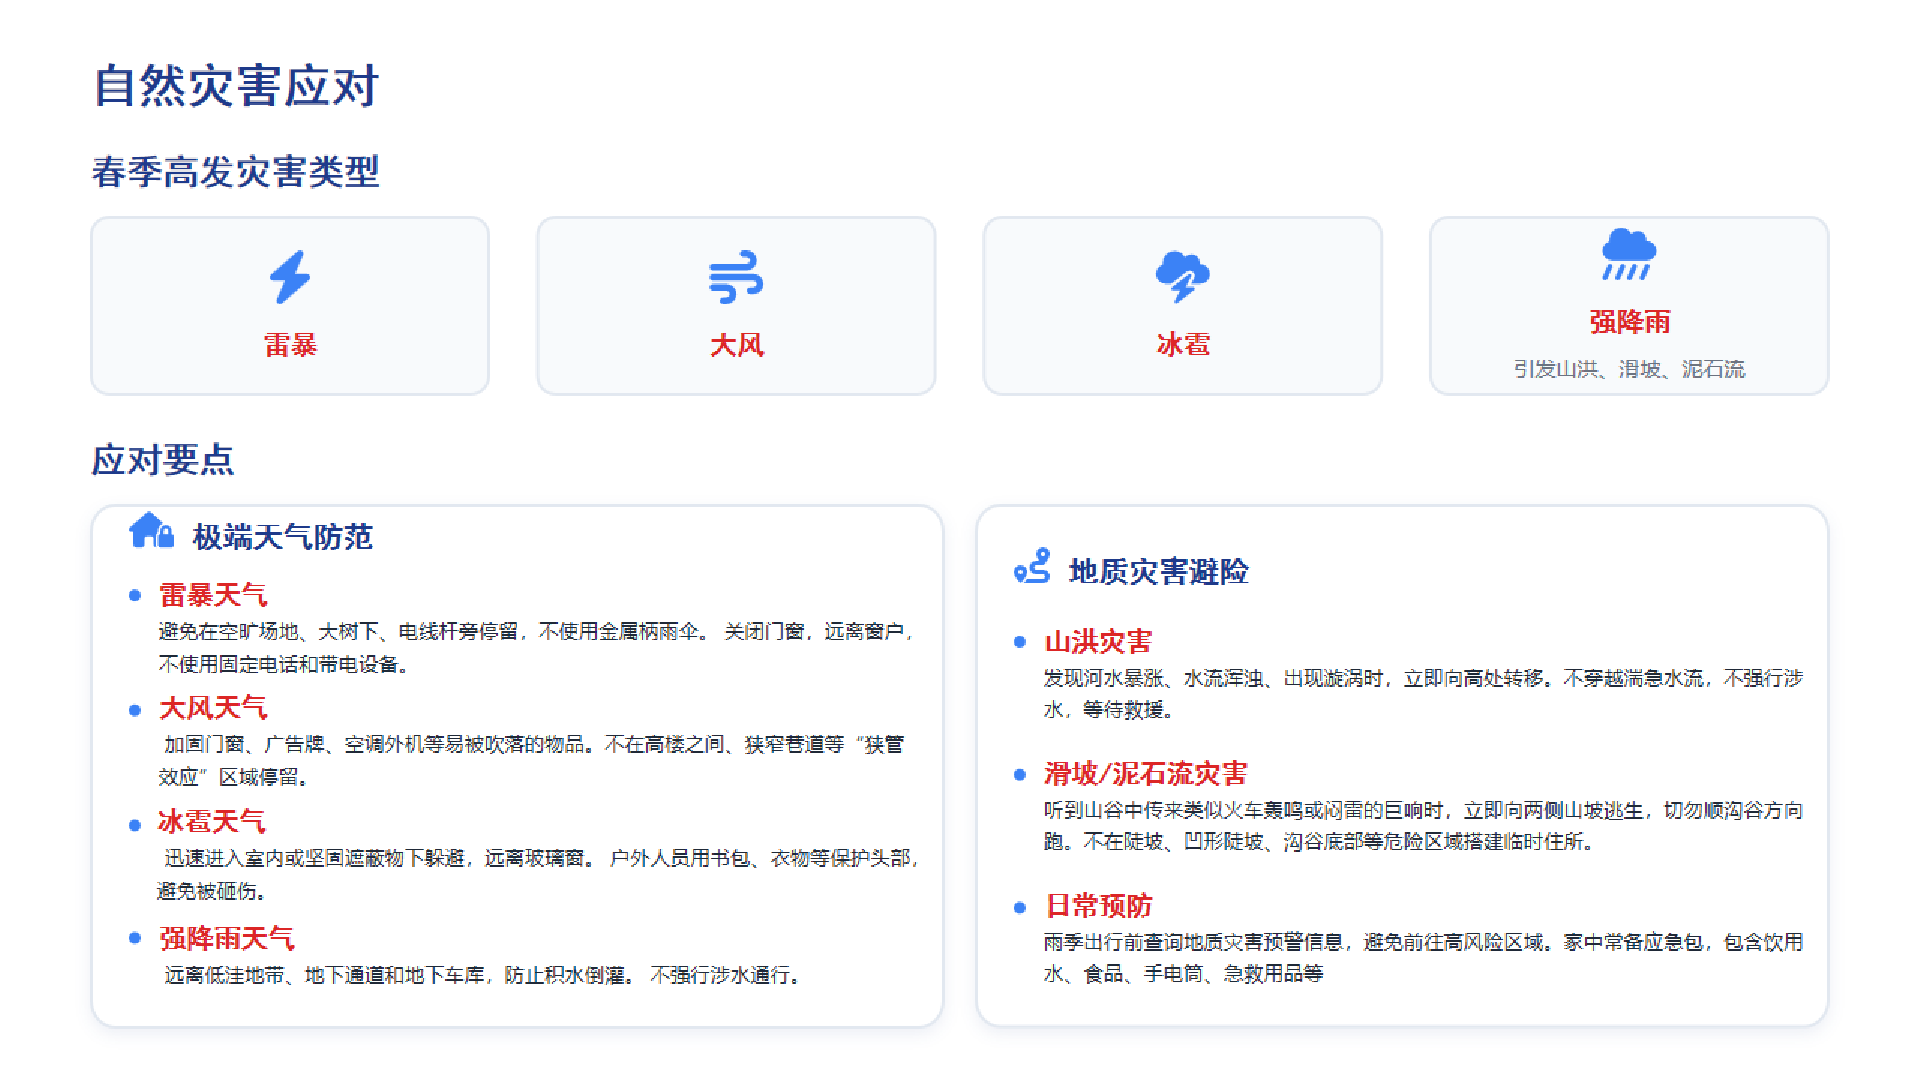Click the wind icon above 大风
Image resolution: width=1920 pixels, height=1080 pixels.
pyautogui.click(x=736, y=277)
